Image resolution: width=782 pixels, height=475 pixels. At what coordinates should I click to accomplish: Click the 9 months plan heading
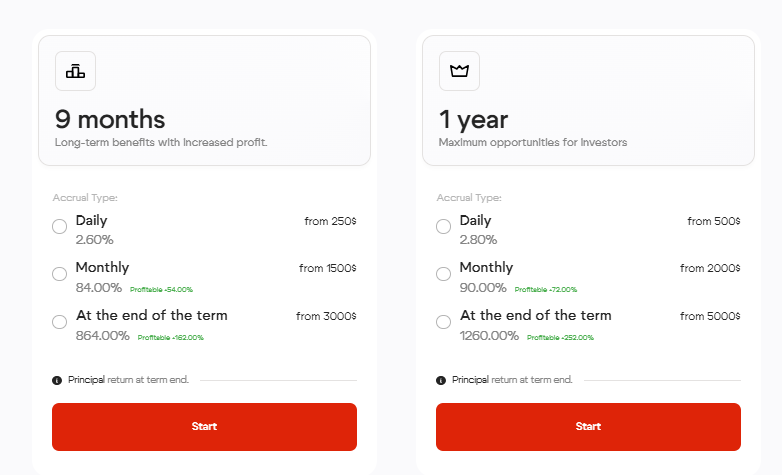point(110,120)
